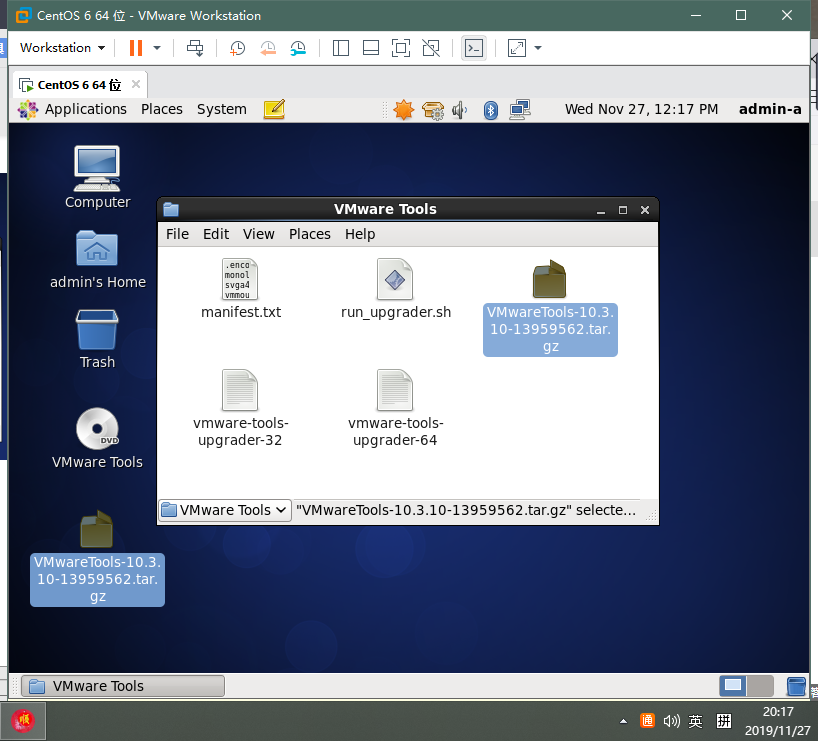Open the network connection icon in panel
818x741 pixels.
pyautogui.click(x=520, y=110)
